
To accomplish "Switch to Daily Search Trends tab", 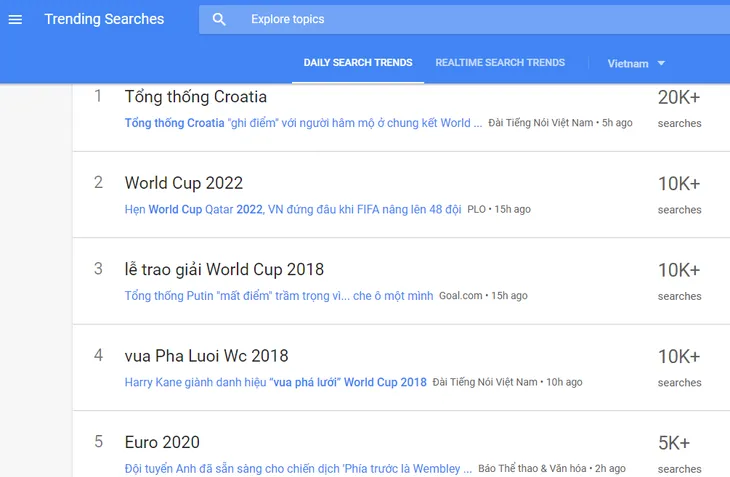I will pyautogui.click(x=358, y=63).
